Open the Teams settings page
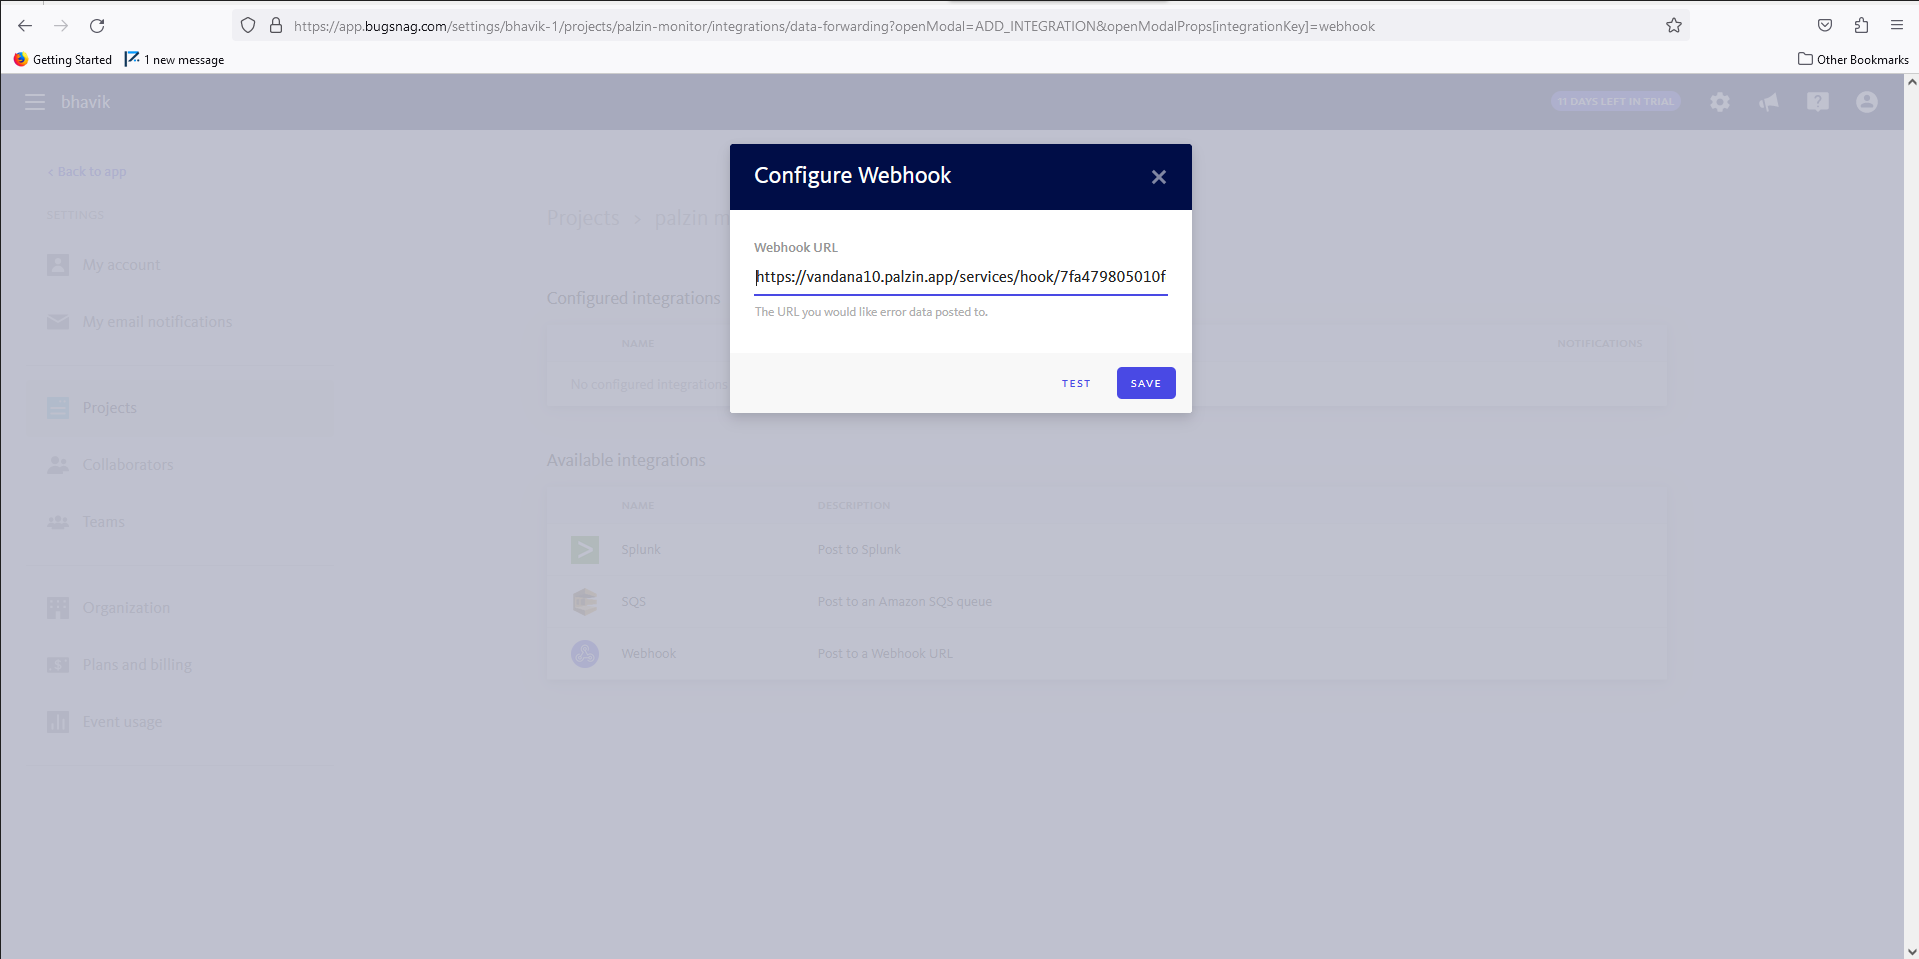The width and height of the screenshot is (1919, 959). point(103,522)
